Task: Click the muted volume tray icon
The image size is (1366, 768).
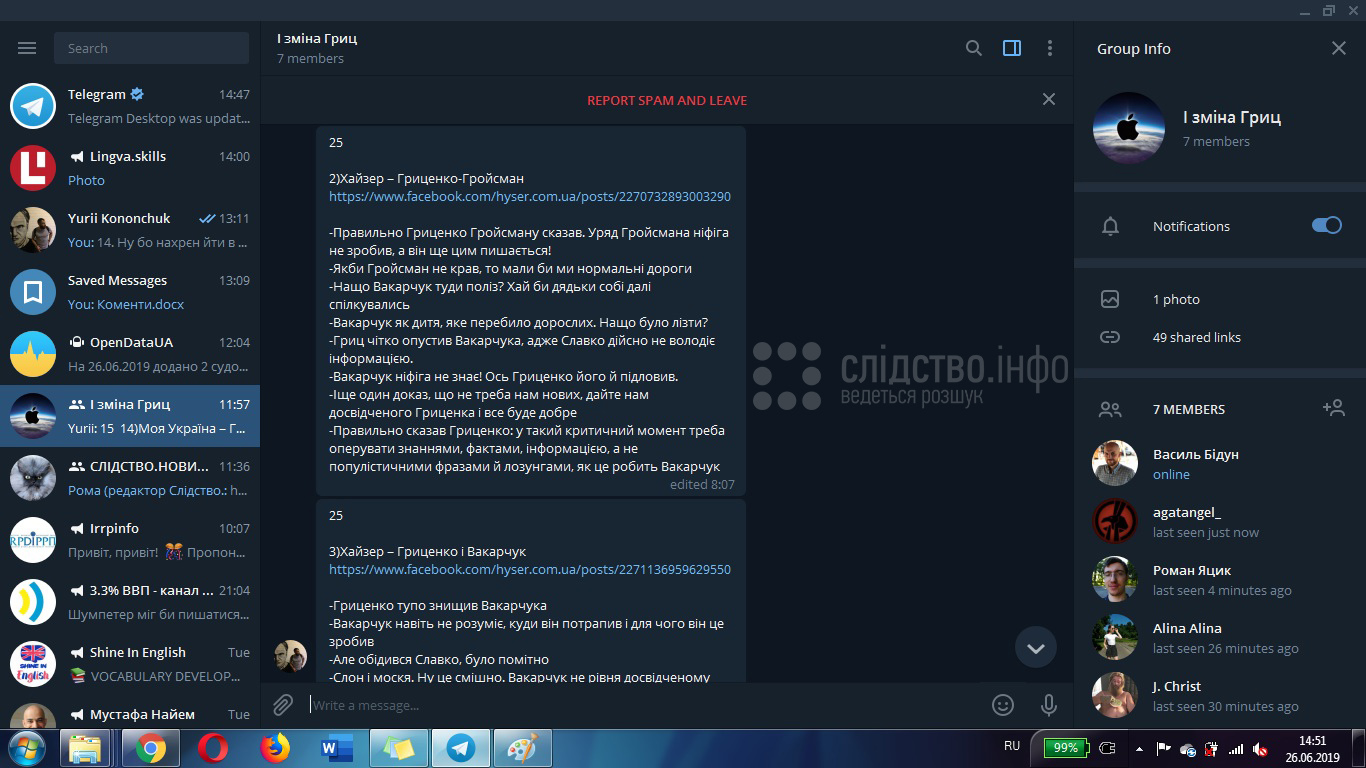Action: point(1261,748)
